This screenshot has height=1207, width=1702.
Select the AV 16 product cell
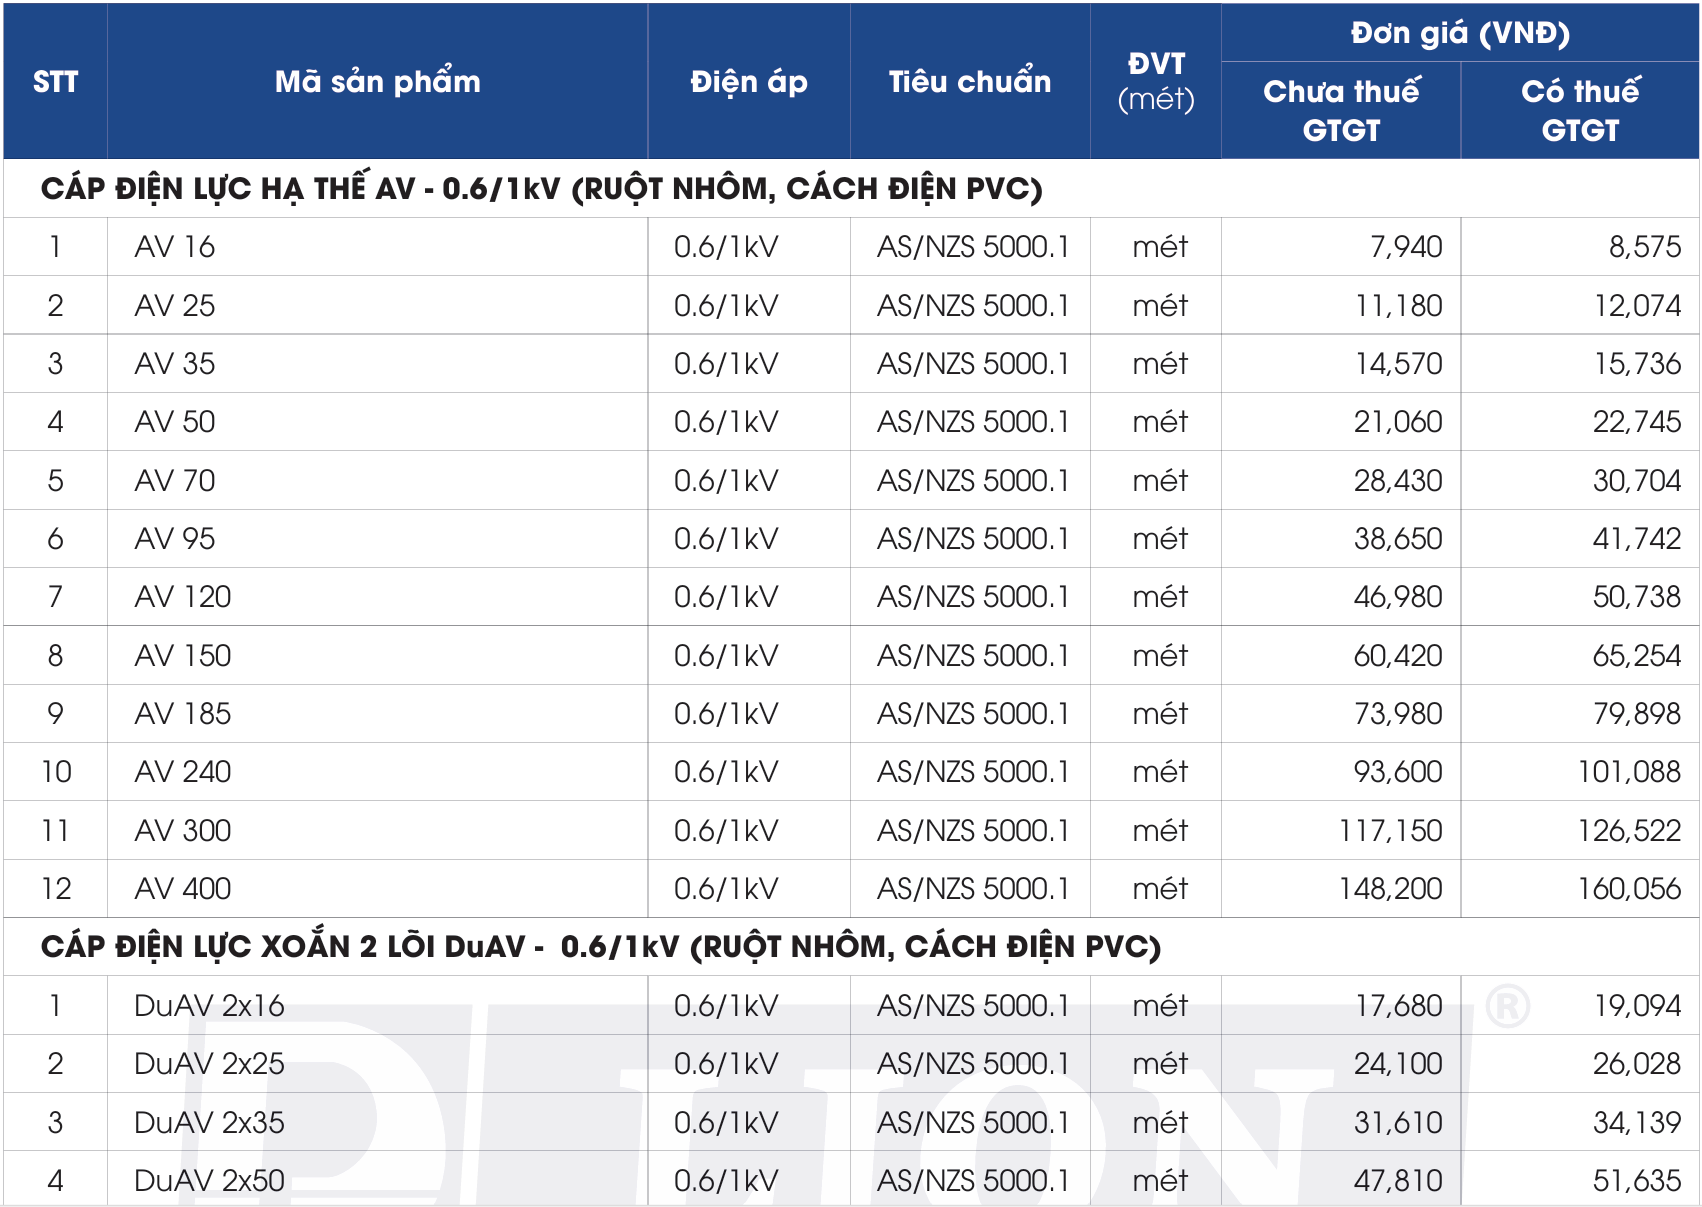pyautogui.click(x=175, y=247)
